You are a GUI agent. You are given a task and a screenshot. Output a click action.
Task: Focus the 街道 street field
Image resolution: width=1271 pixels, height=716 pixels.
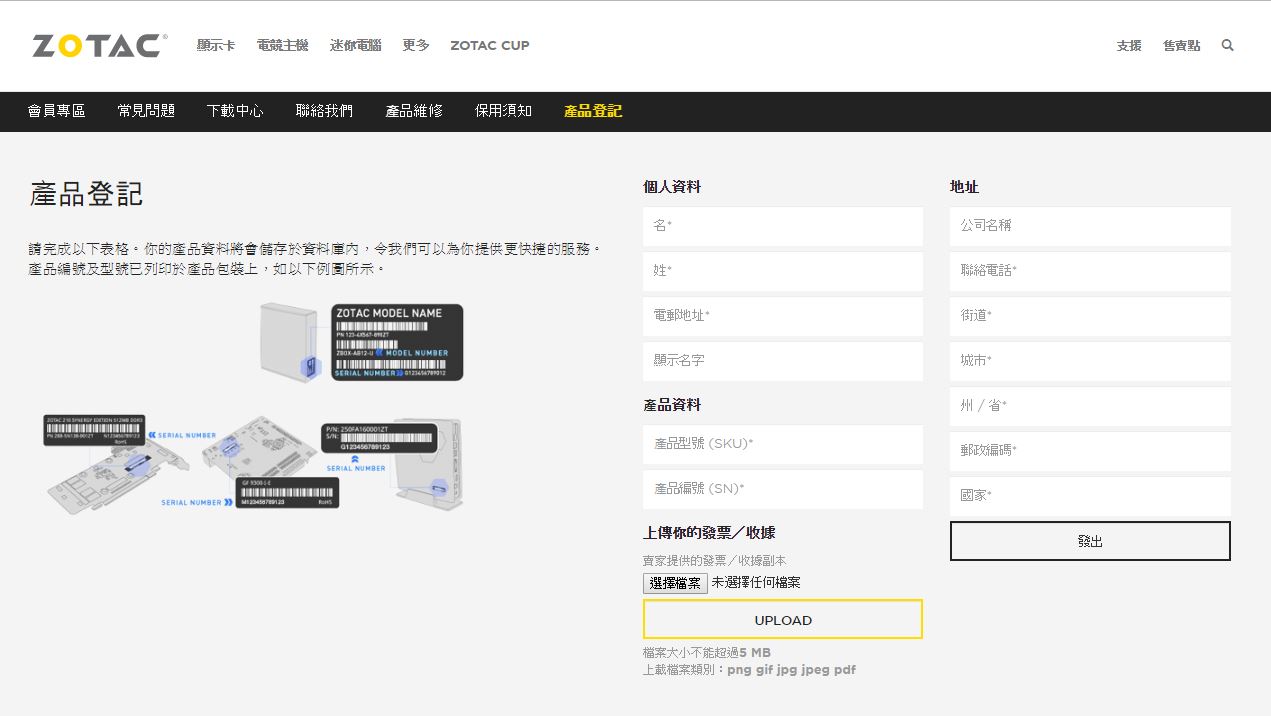[1090, 316]
